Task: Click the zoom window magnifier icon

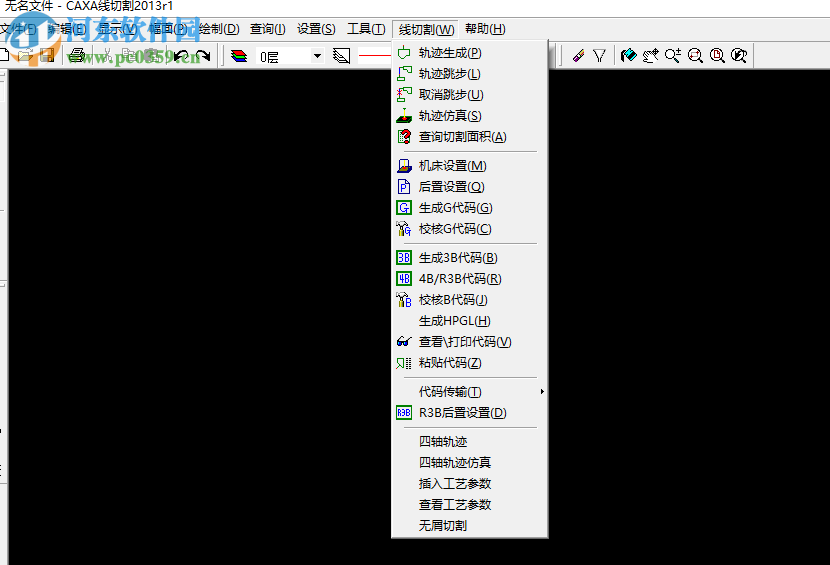Action: [695, 55]
